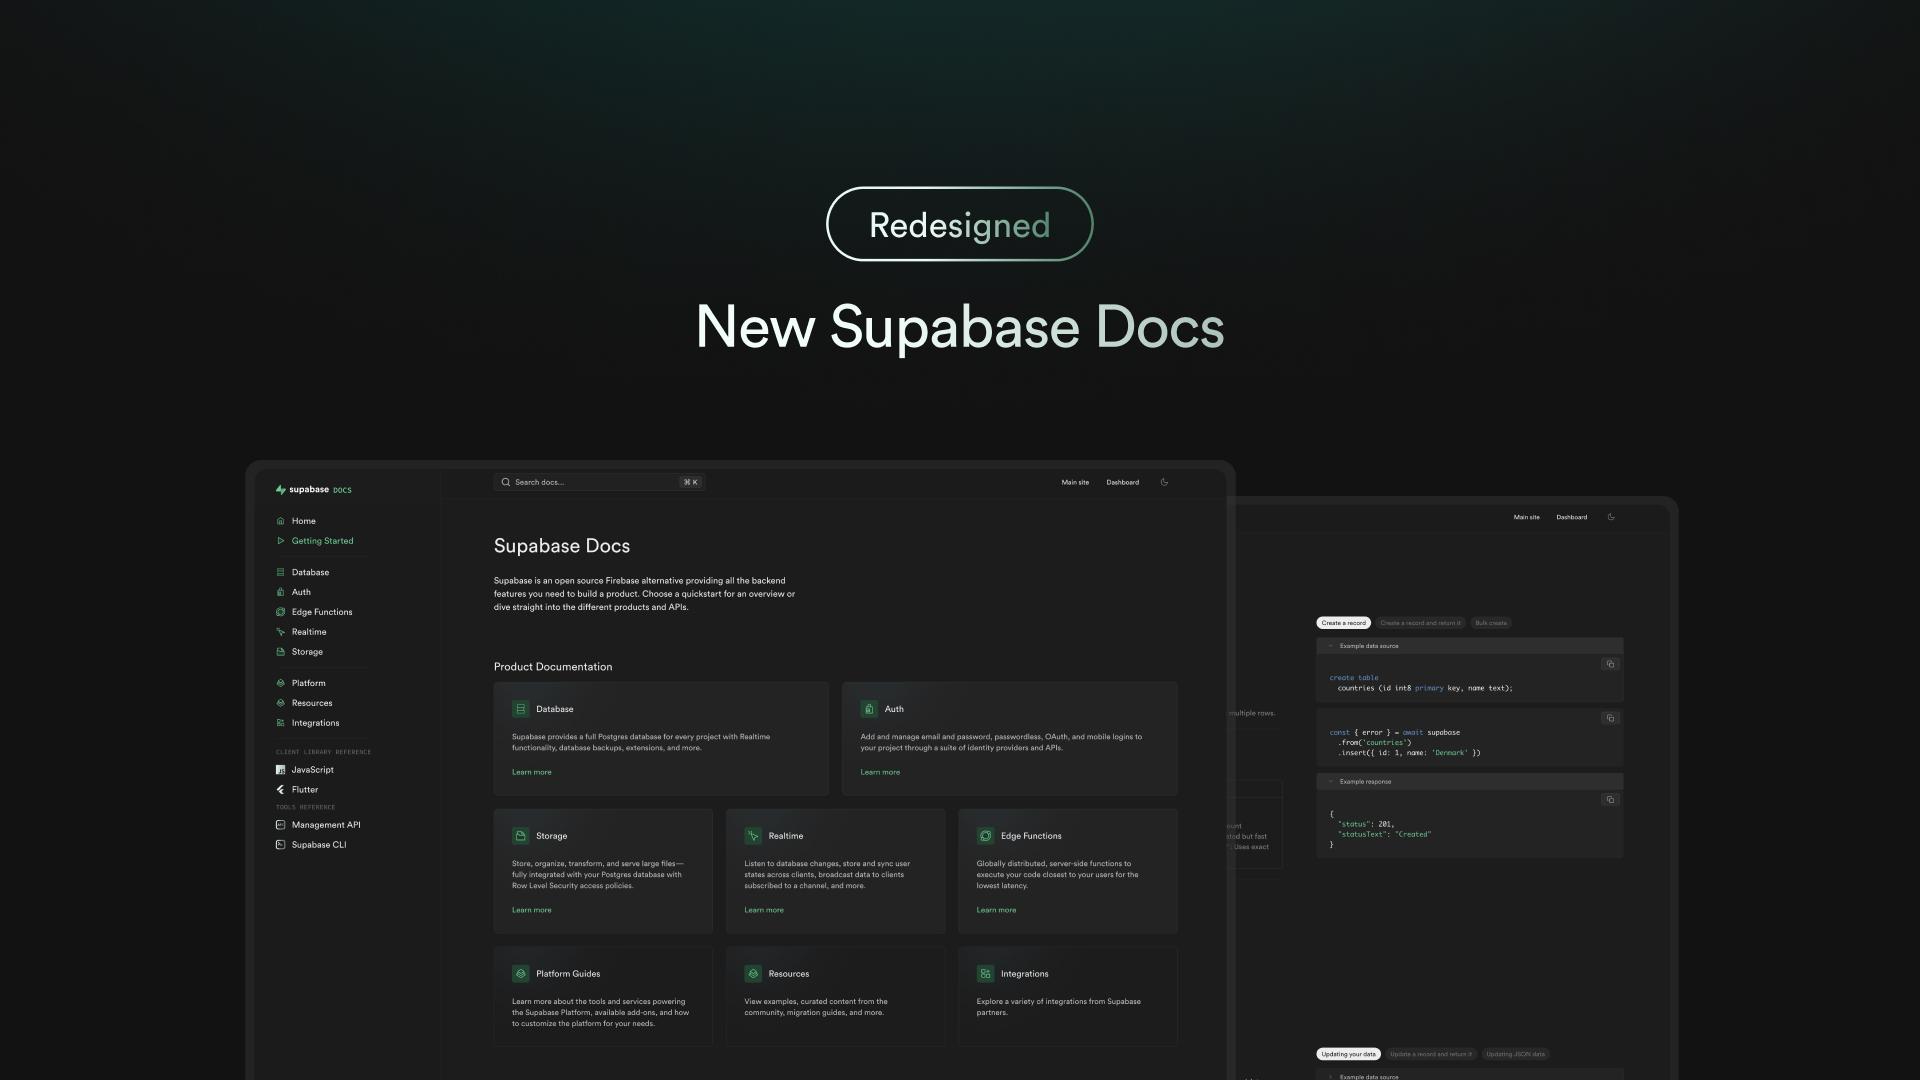Click the Auth icon in sidebar
1920x1080 pixels.
pos(280,592)
